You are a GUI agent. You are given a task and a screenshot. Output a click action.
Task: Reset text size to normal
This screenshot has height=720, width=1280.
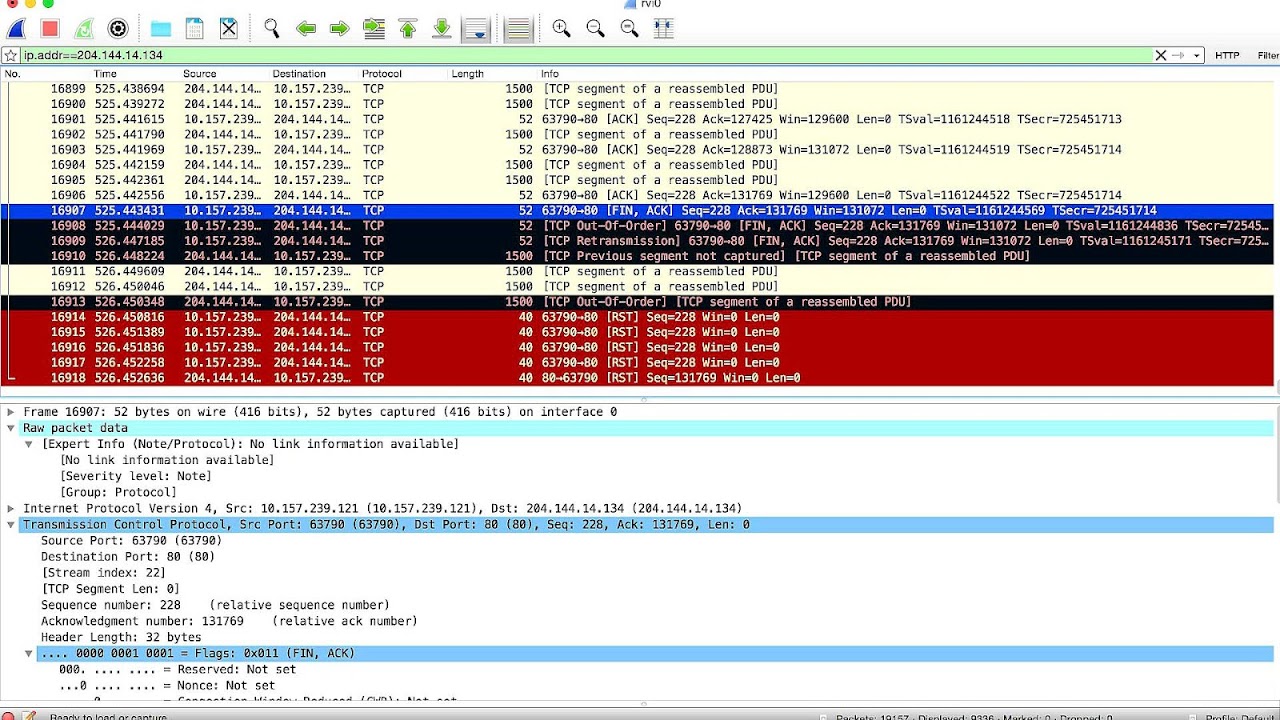629,29
